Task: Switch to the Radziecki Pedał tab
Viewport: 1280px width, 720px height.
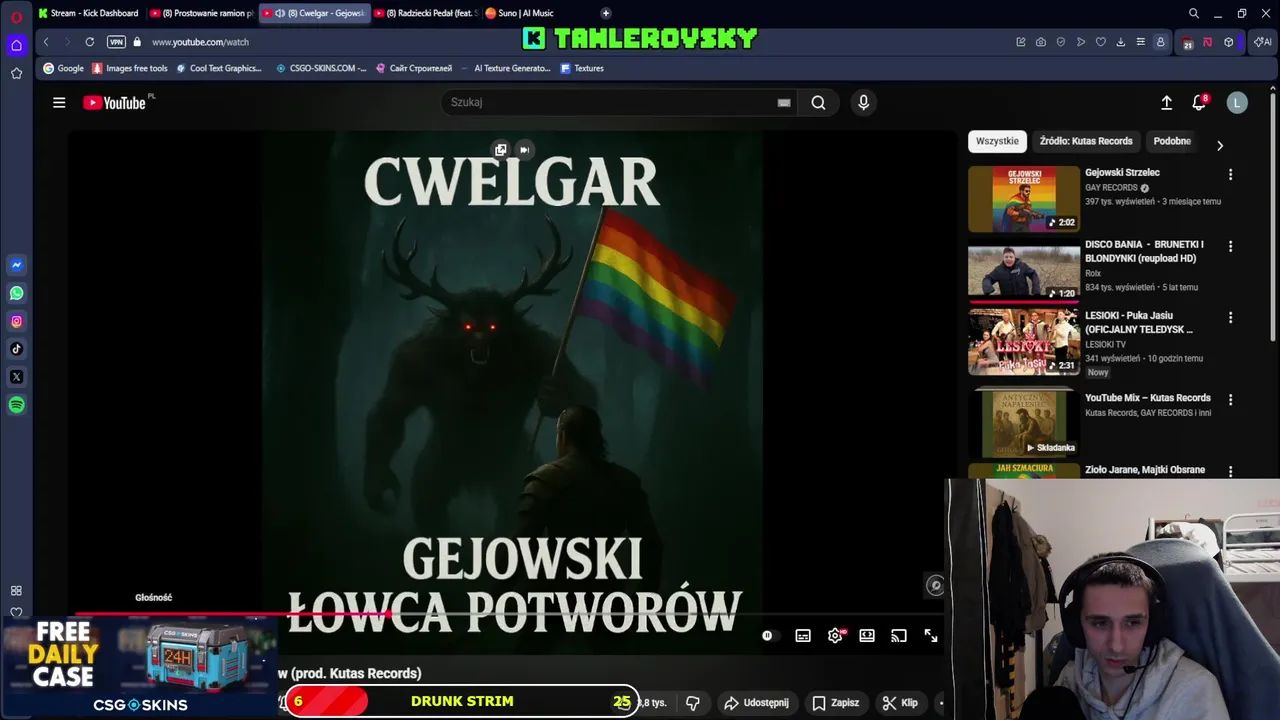Action: tap(426, 13)
